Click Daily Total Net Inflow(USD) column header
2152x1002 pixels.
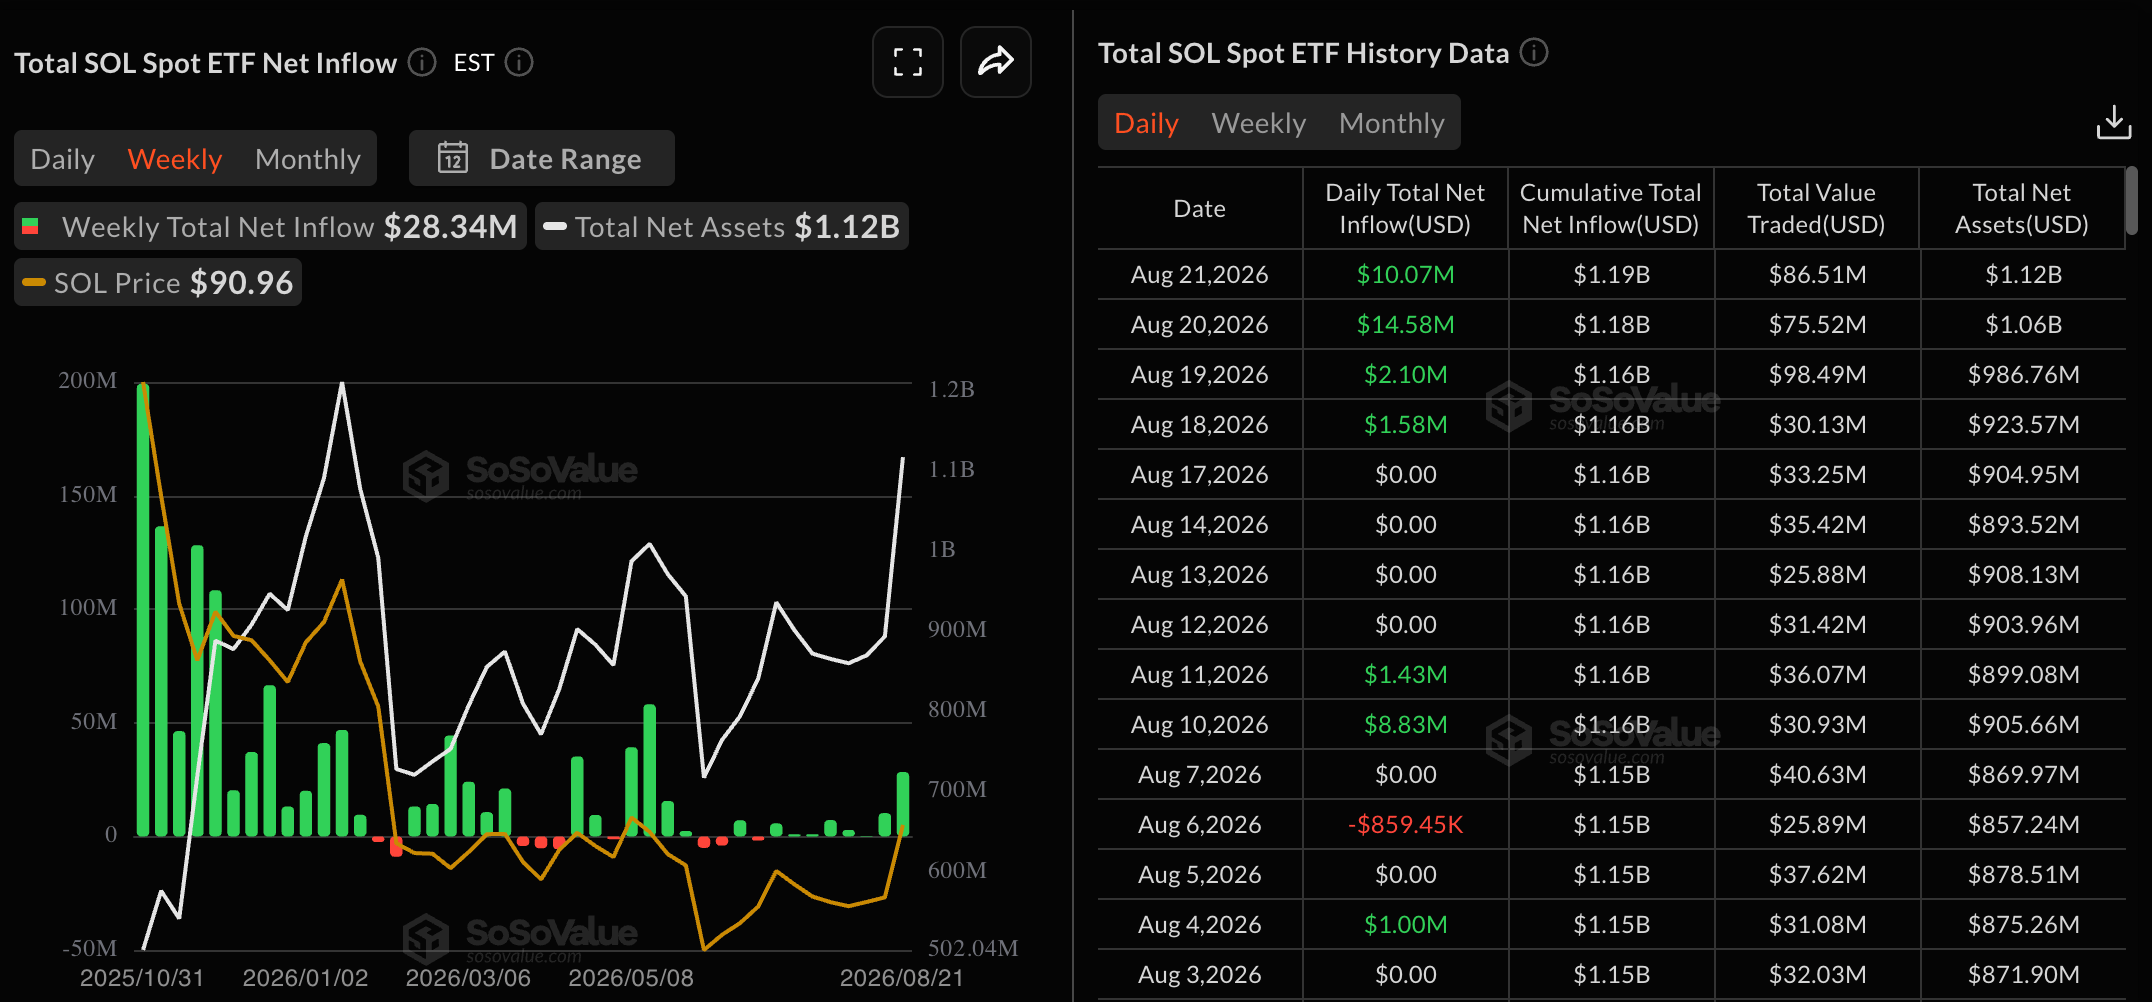(x=1405, y=208)
